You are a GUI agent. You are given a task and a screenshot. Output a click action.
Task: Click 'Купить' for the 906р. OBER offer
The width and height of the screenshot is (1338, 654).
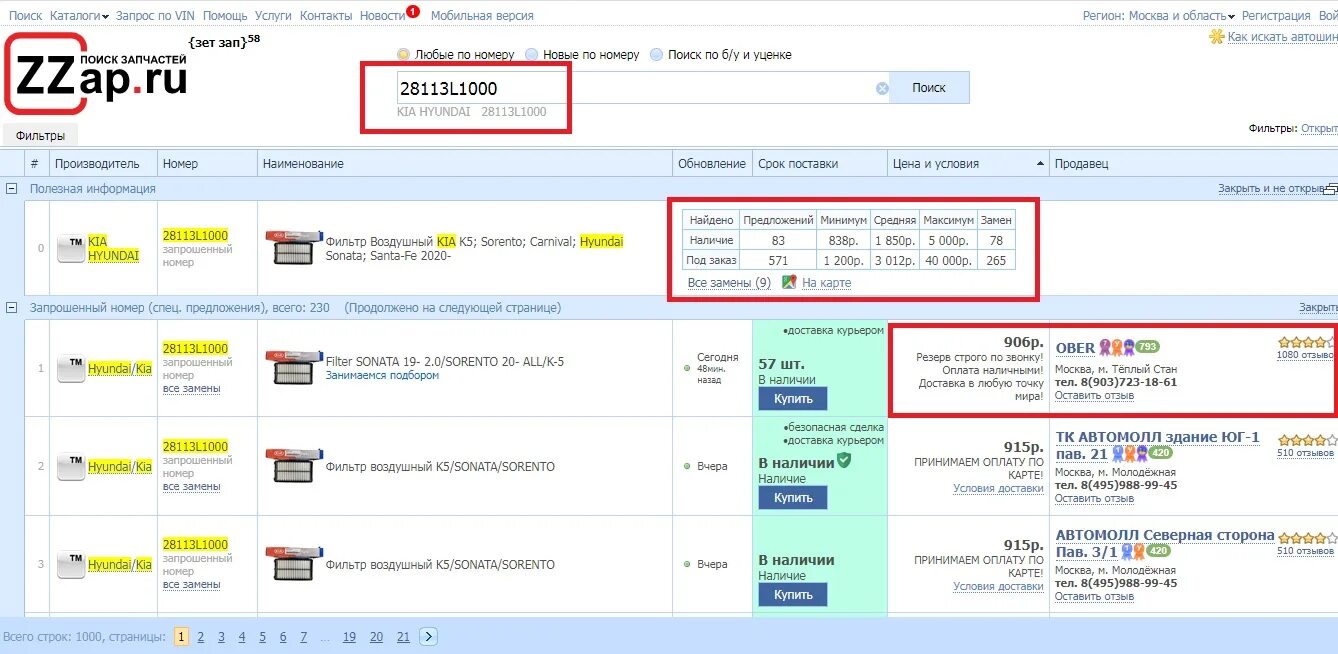[x=793, y=398]
